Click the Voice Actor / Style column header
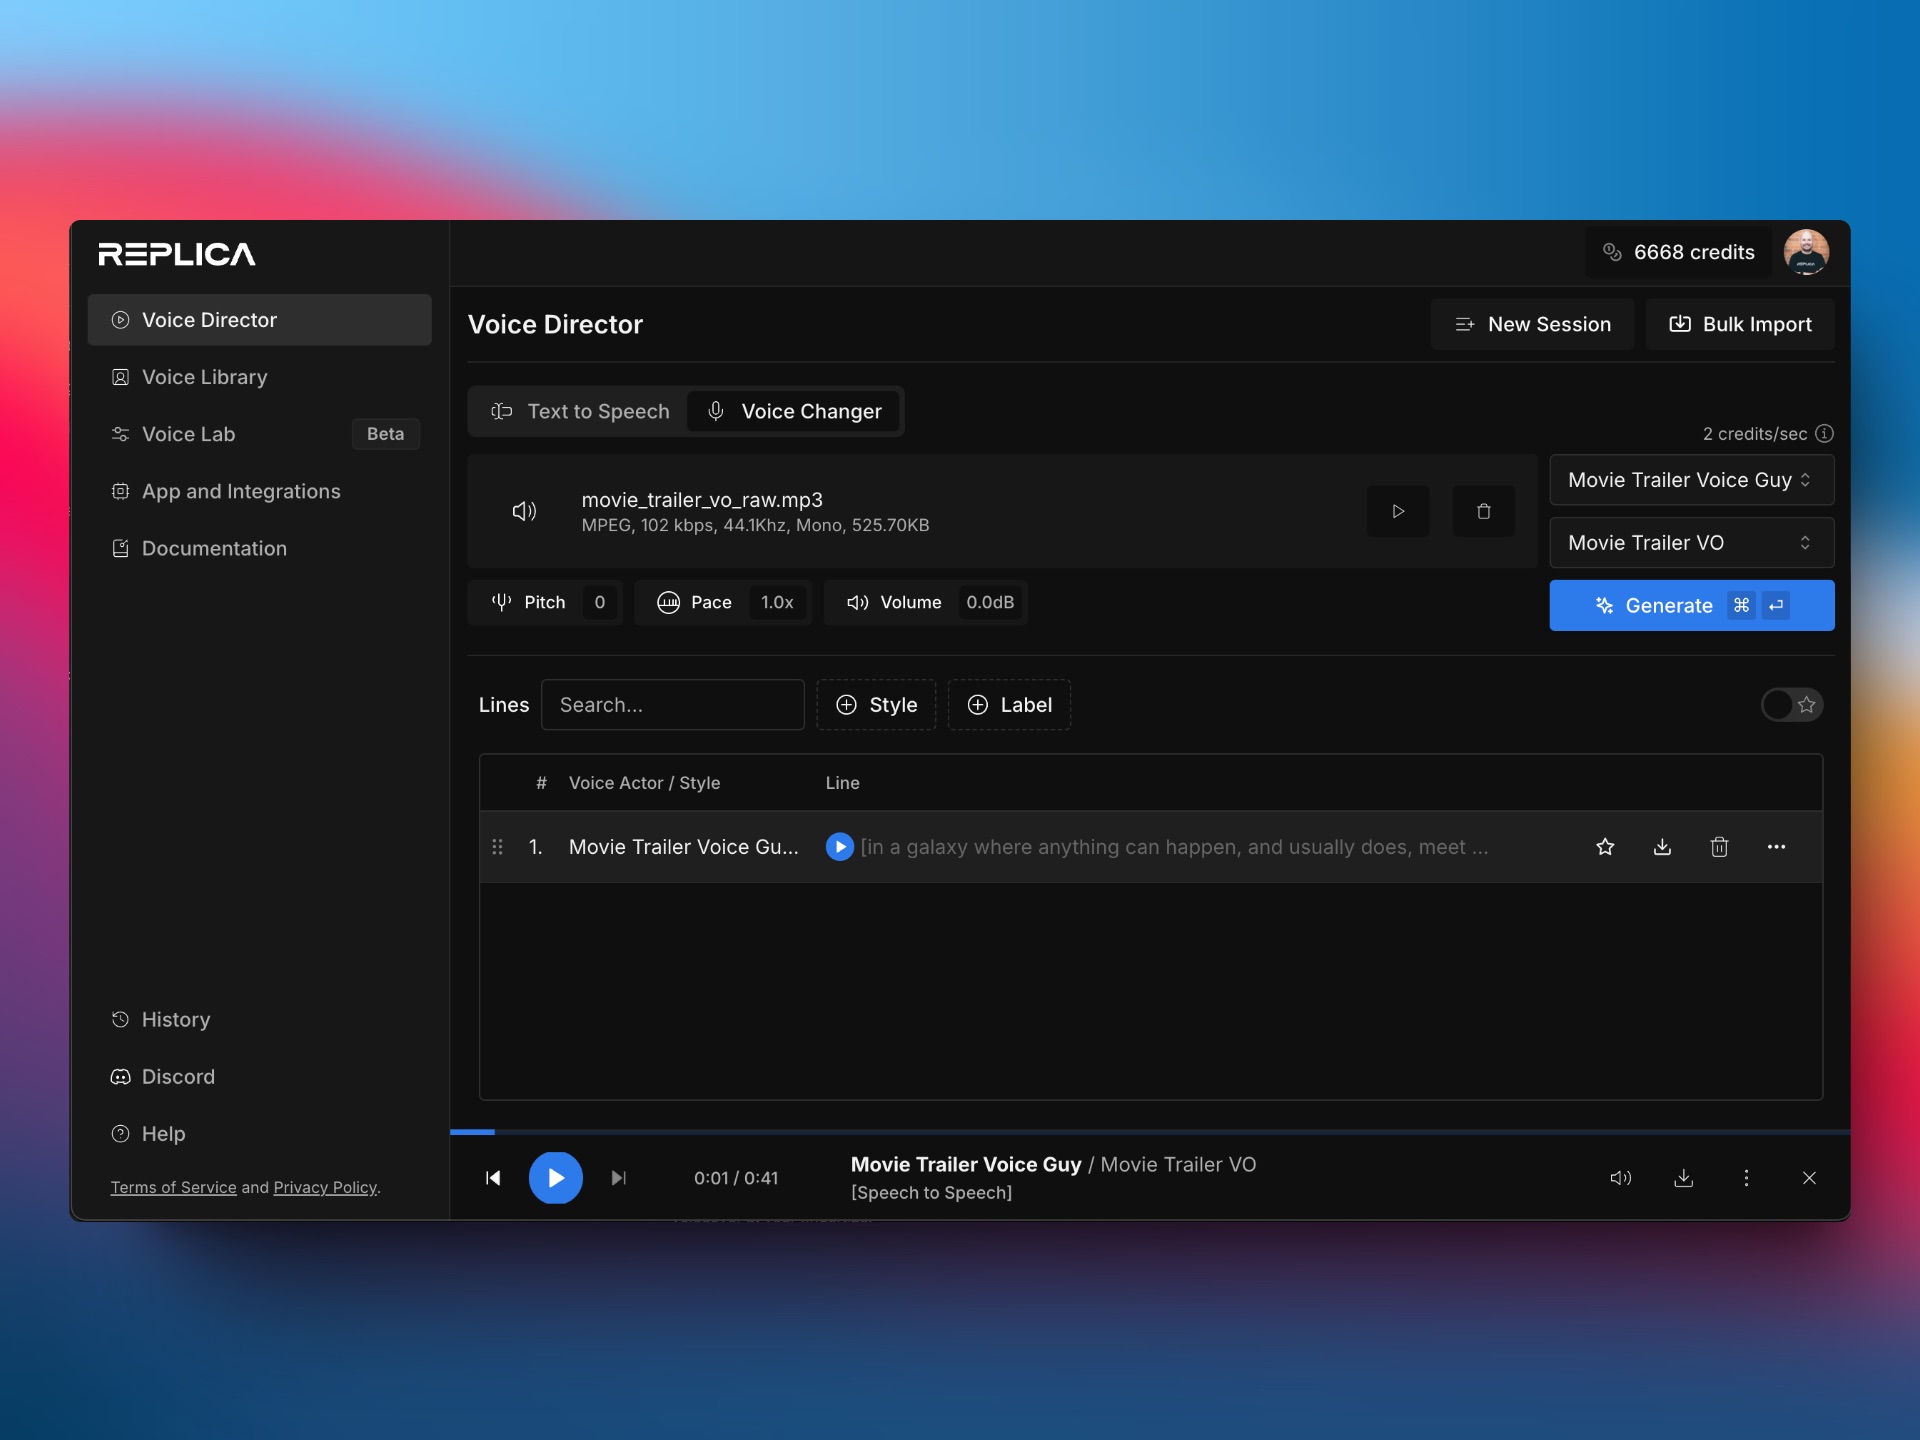 point(644,783)
